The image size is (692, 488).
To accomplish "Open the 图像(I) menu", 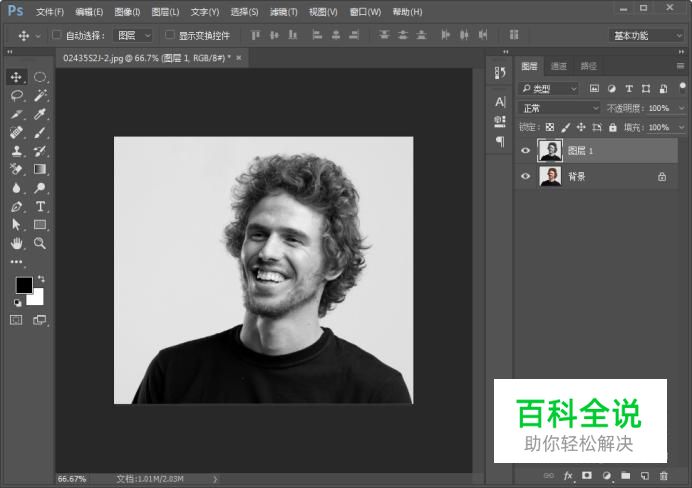I will click(x=127, y=12).
